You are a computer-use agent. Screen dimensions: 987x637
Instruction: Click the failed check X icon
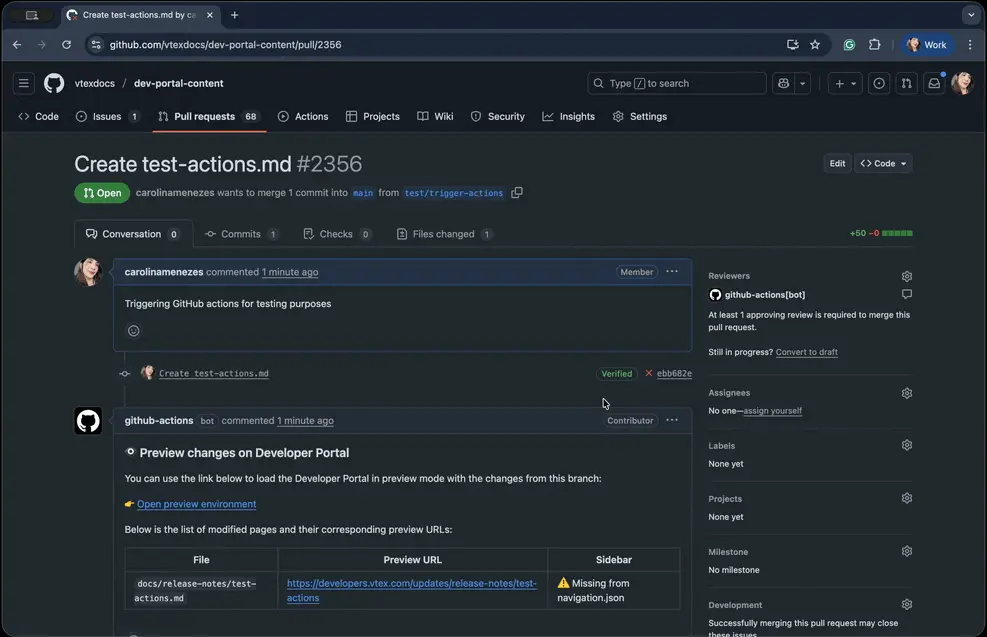click(648, 373)
